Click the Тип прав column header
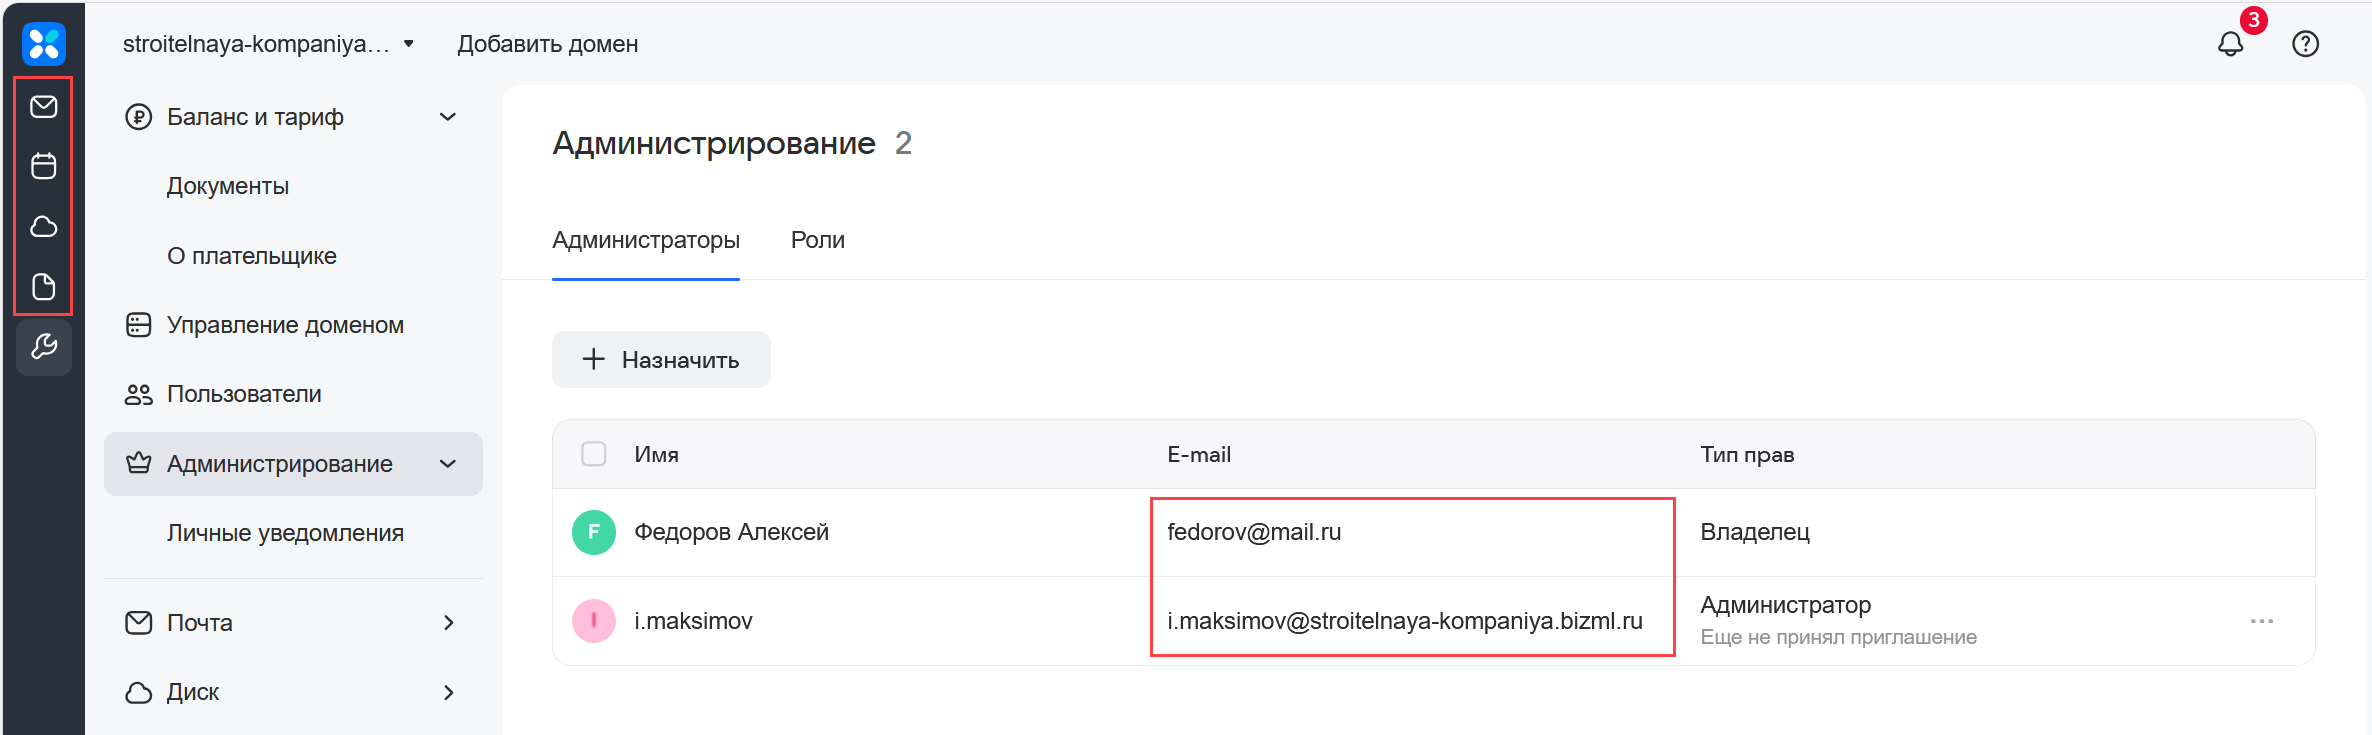 pyautogui.click(x=1747, y=454)
